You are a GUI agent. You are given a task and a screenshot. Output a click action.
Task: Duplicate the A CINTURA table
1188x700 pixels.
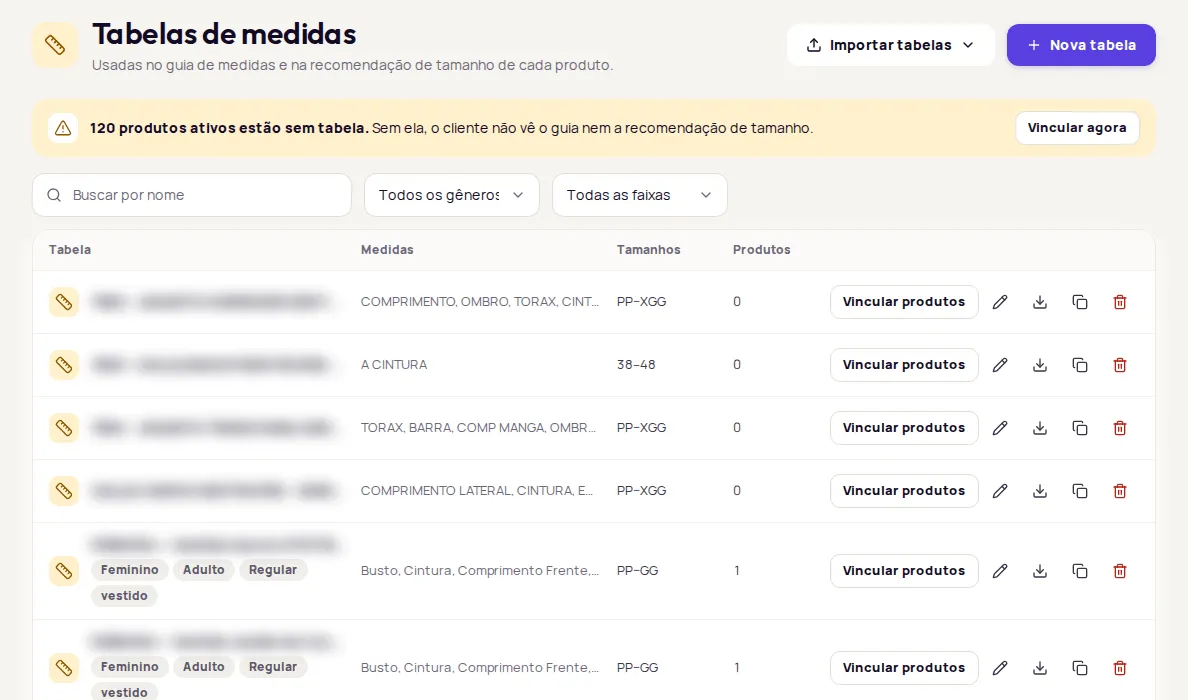1080,364
